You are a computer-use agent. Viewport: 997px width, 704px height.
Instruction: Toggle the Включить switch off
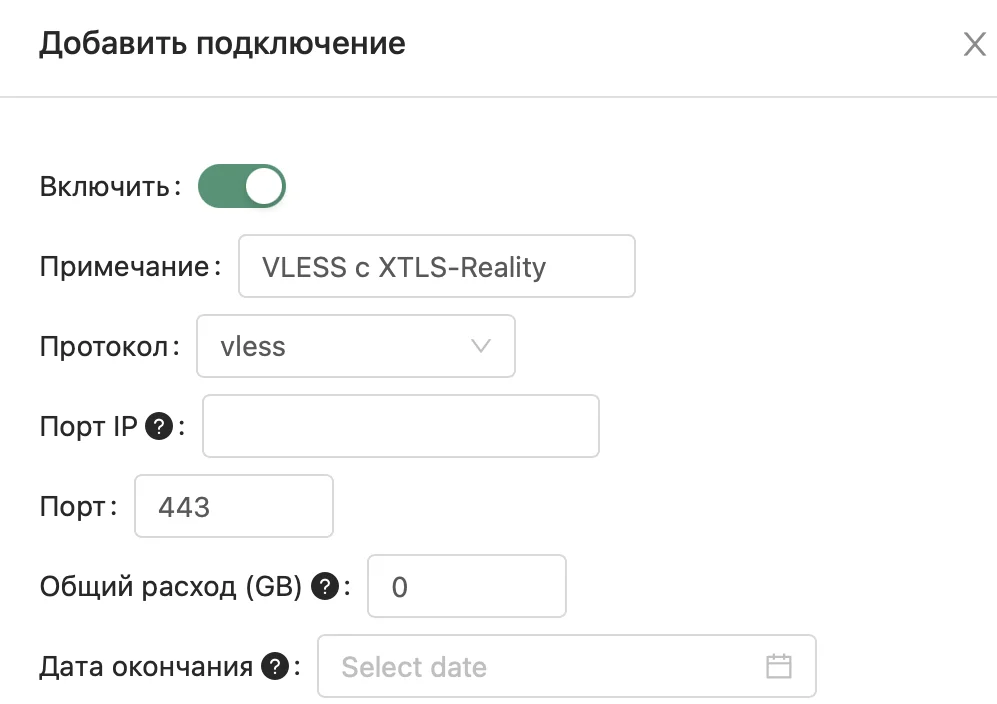[242, 187]
